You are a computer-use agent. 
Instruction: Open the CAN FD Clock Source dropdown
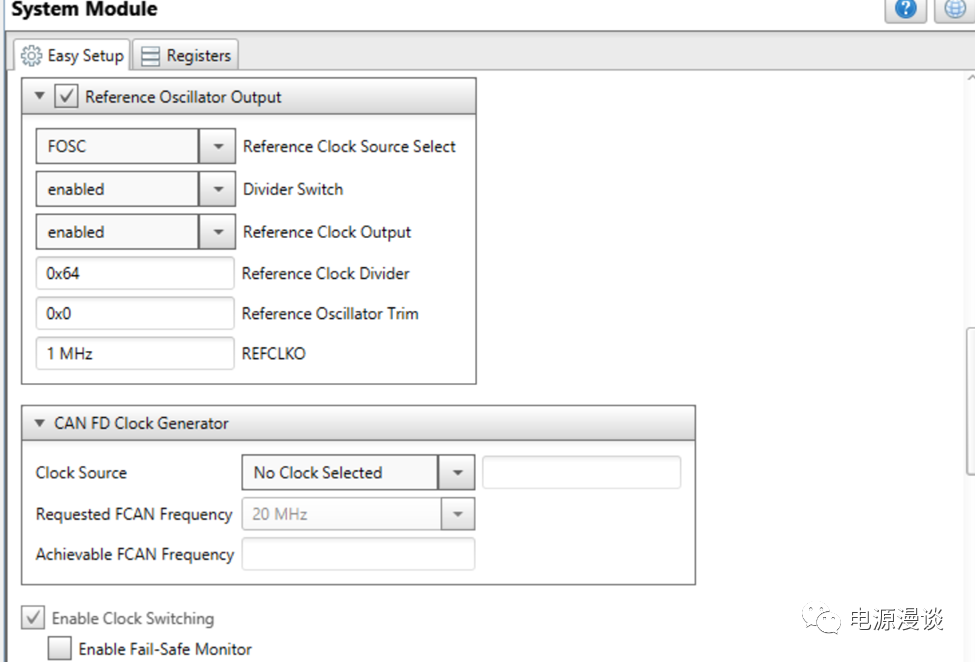456,473
